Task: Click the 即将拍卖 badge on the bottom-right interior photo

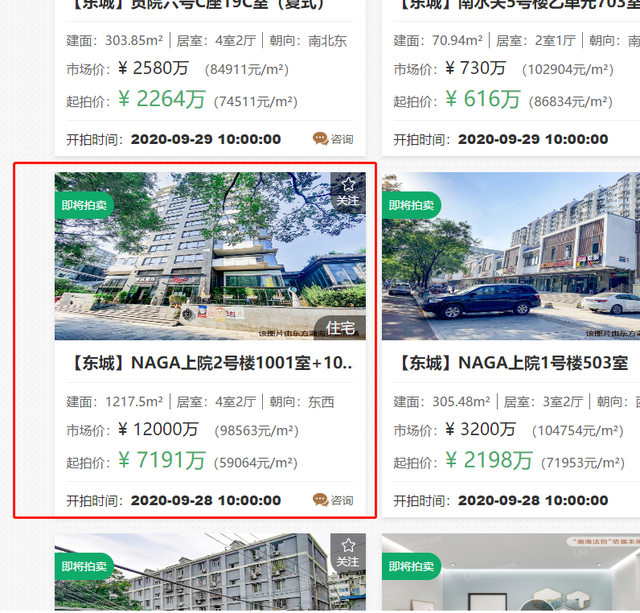Action: point(411,566)
